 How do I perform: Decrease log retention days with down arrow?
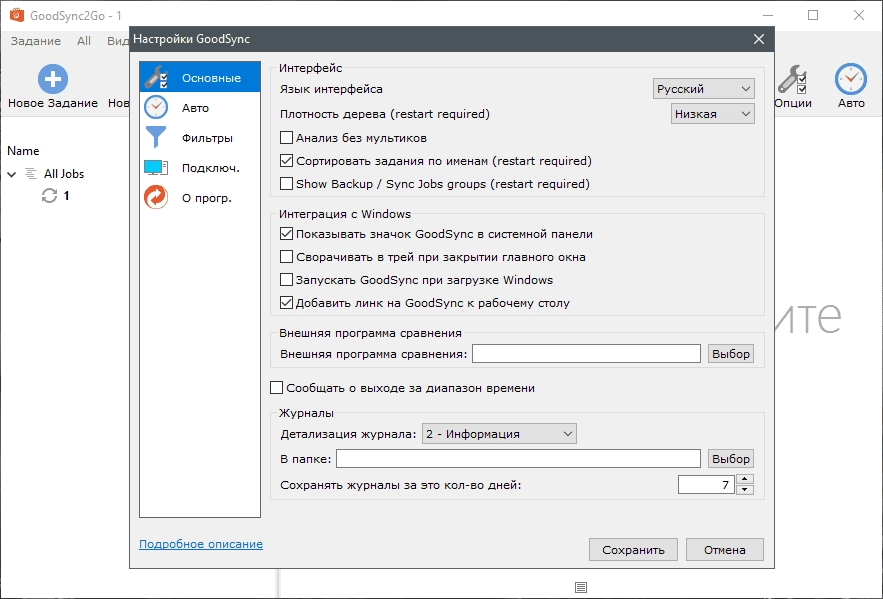[x=744, y=489]
